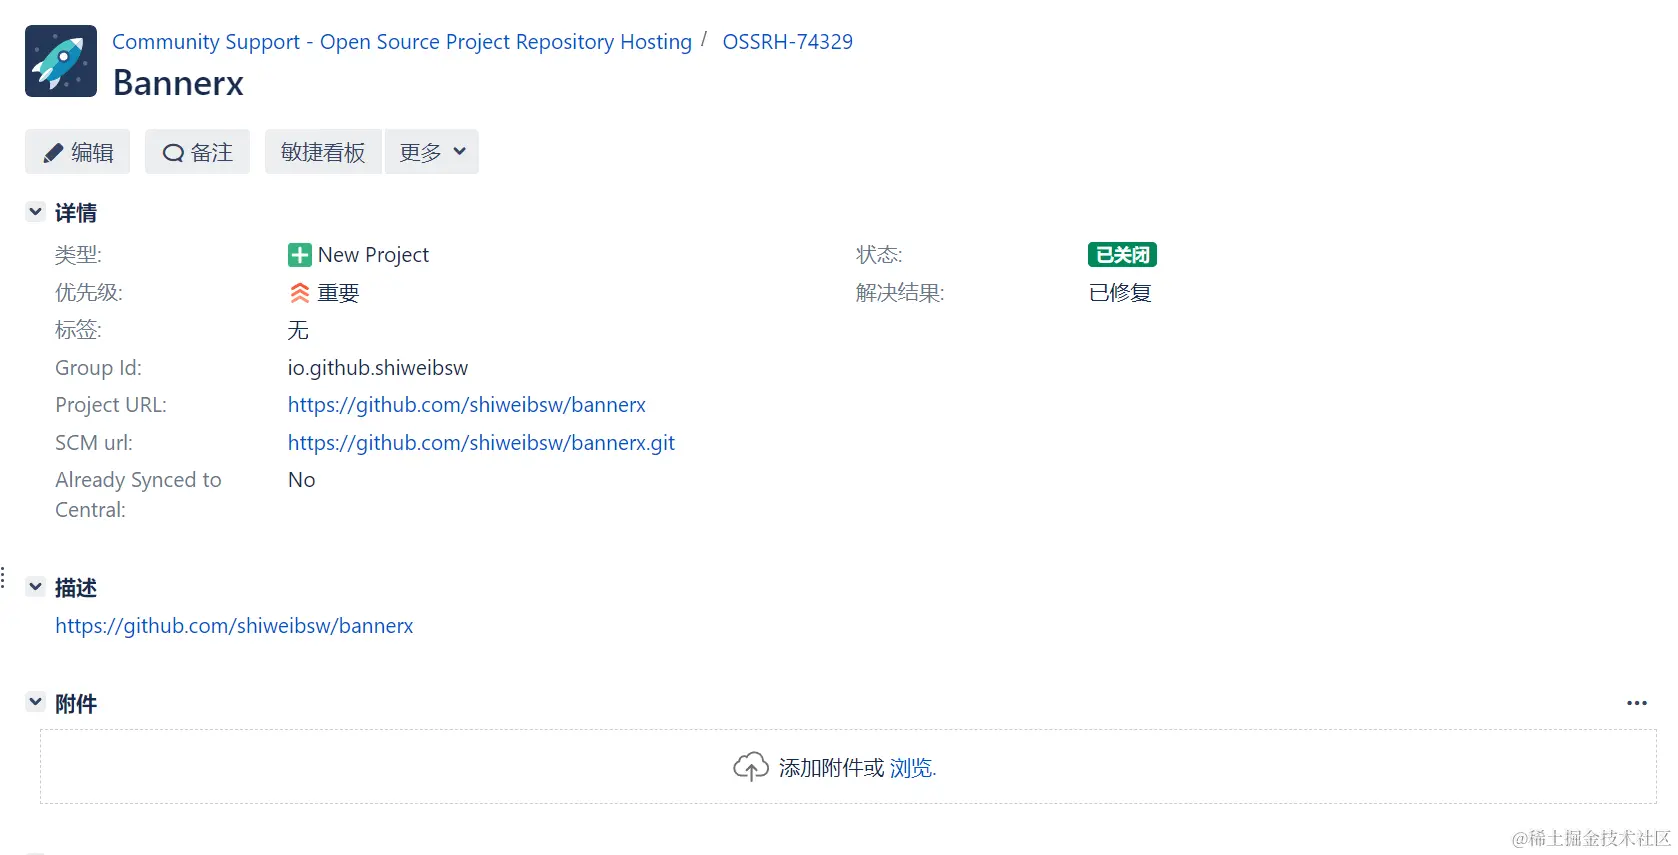Click the rocket project avatar icon
The height and width of the screenshot is (855, 1678).
(x=61, y=61)
